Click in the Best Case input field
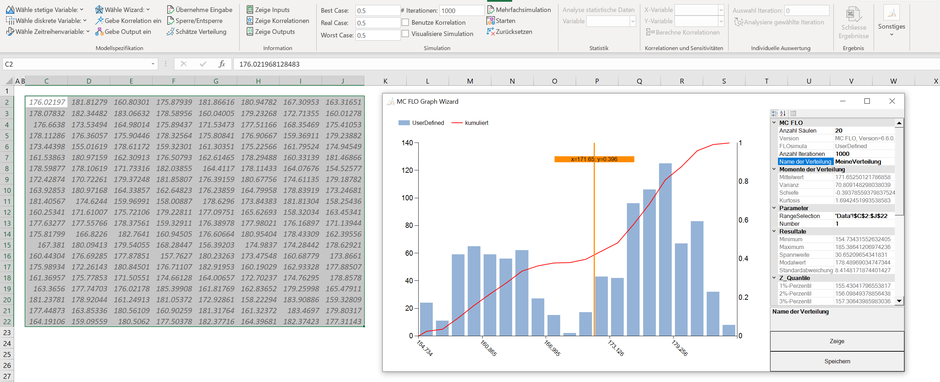 pos(378,11)
